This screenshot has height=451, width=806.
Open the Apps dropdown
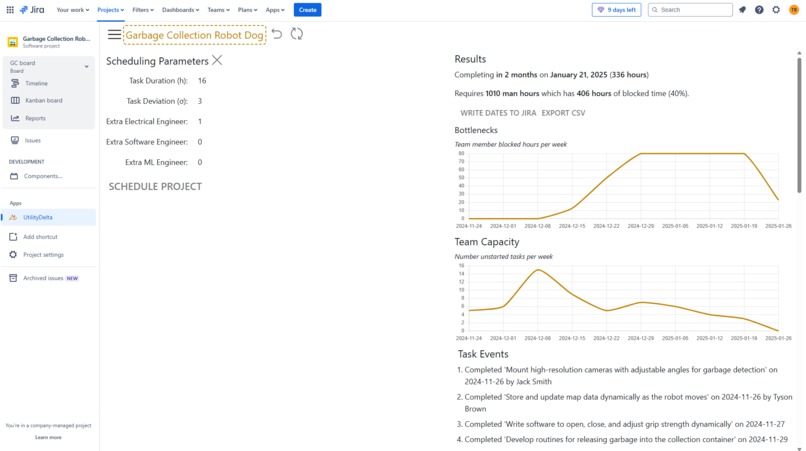[275, 10]
